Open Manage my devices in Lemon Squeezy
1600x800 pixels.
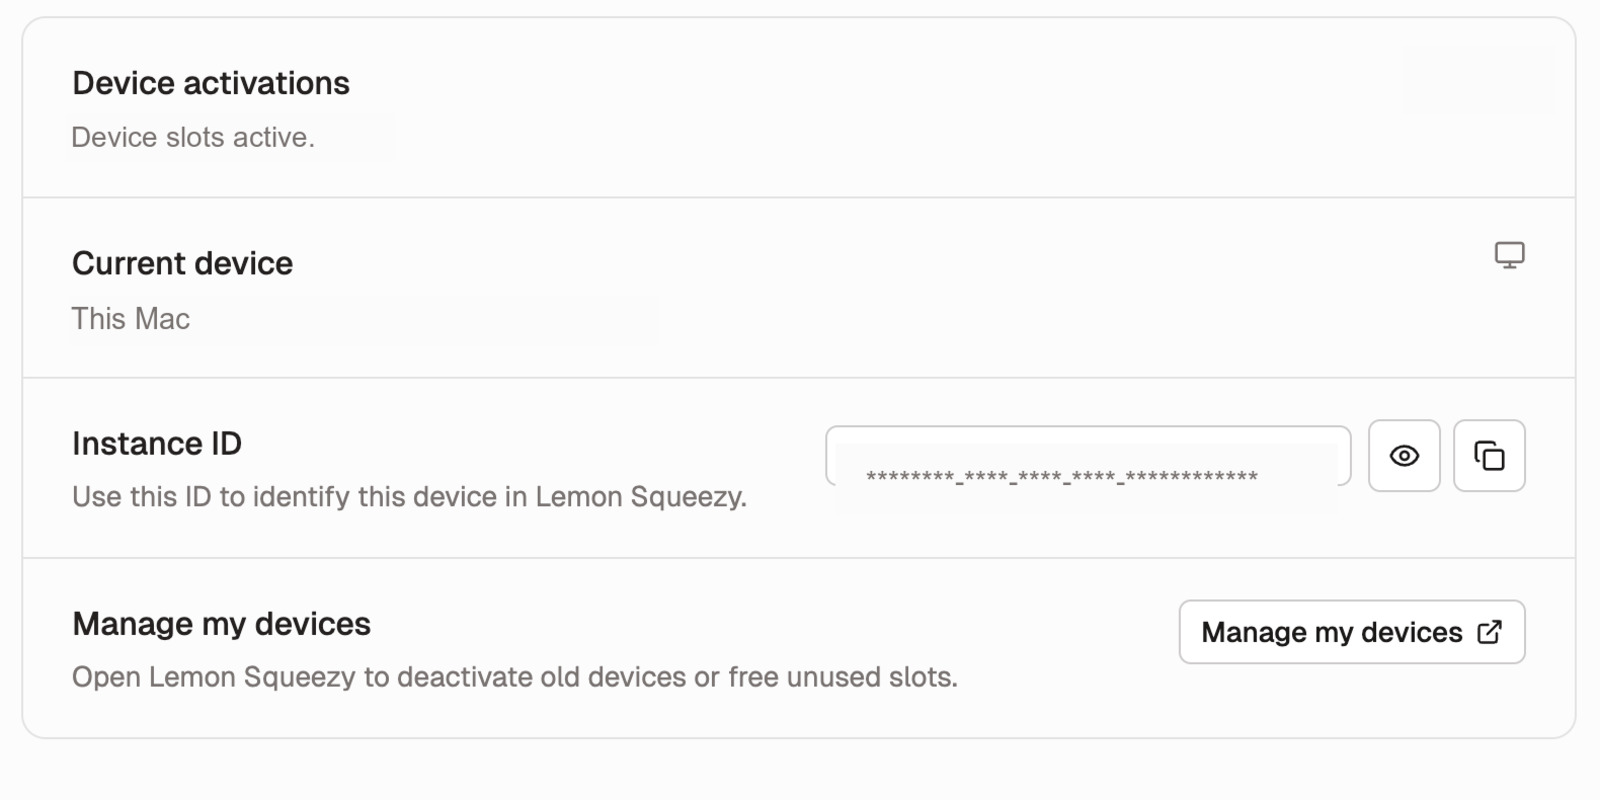pyautogui.click(x=1352, y=632)
